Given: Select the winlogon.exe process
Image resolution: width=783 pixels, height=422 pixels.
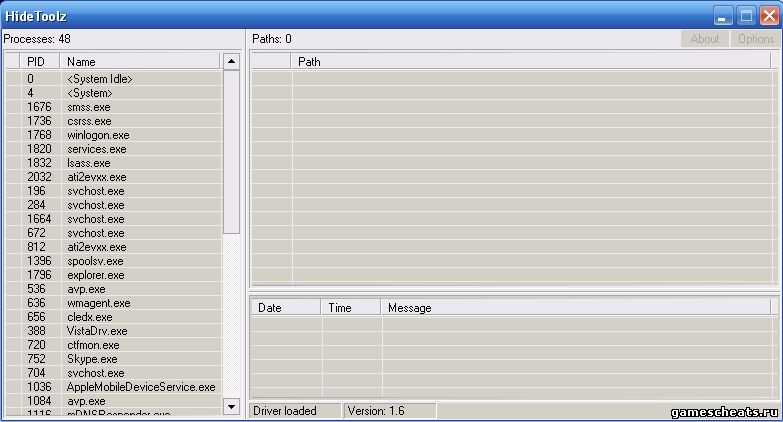Looking at the screenshot, I should pyautogui.click(x=98, y=135).
